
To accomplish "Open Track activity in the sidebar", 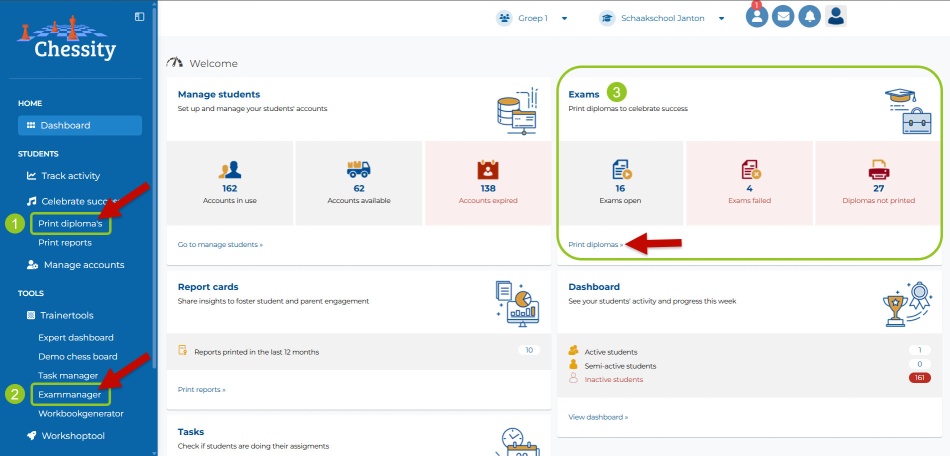I will point(70,176).
